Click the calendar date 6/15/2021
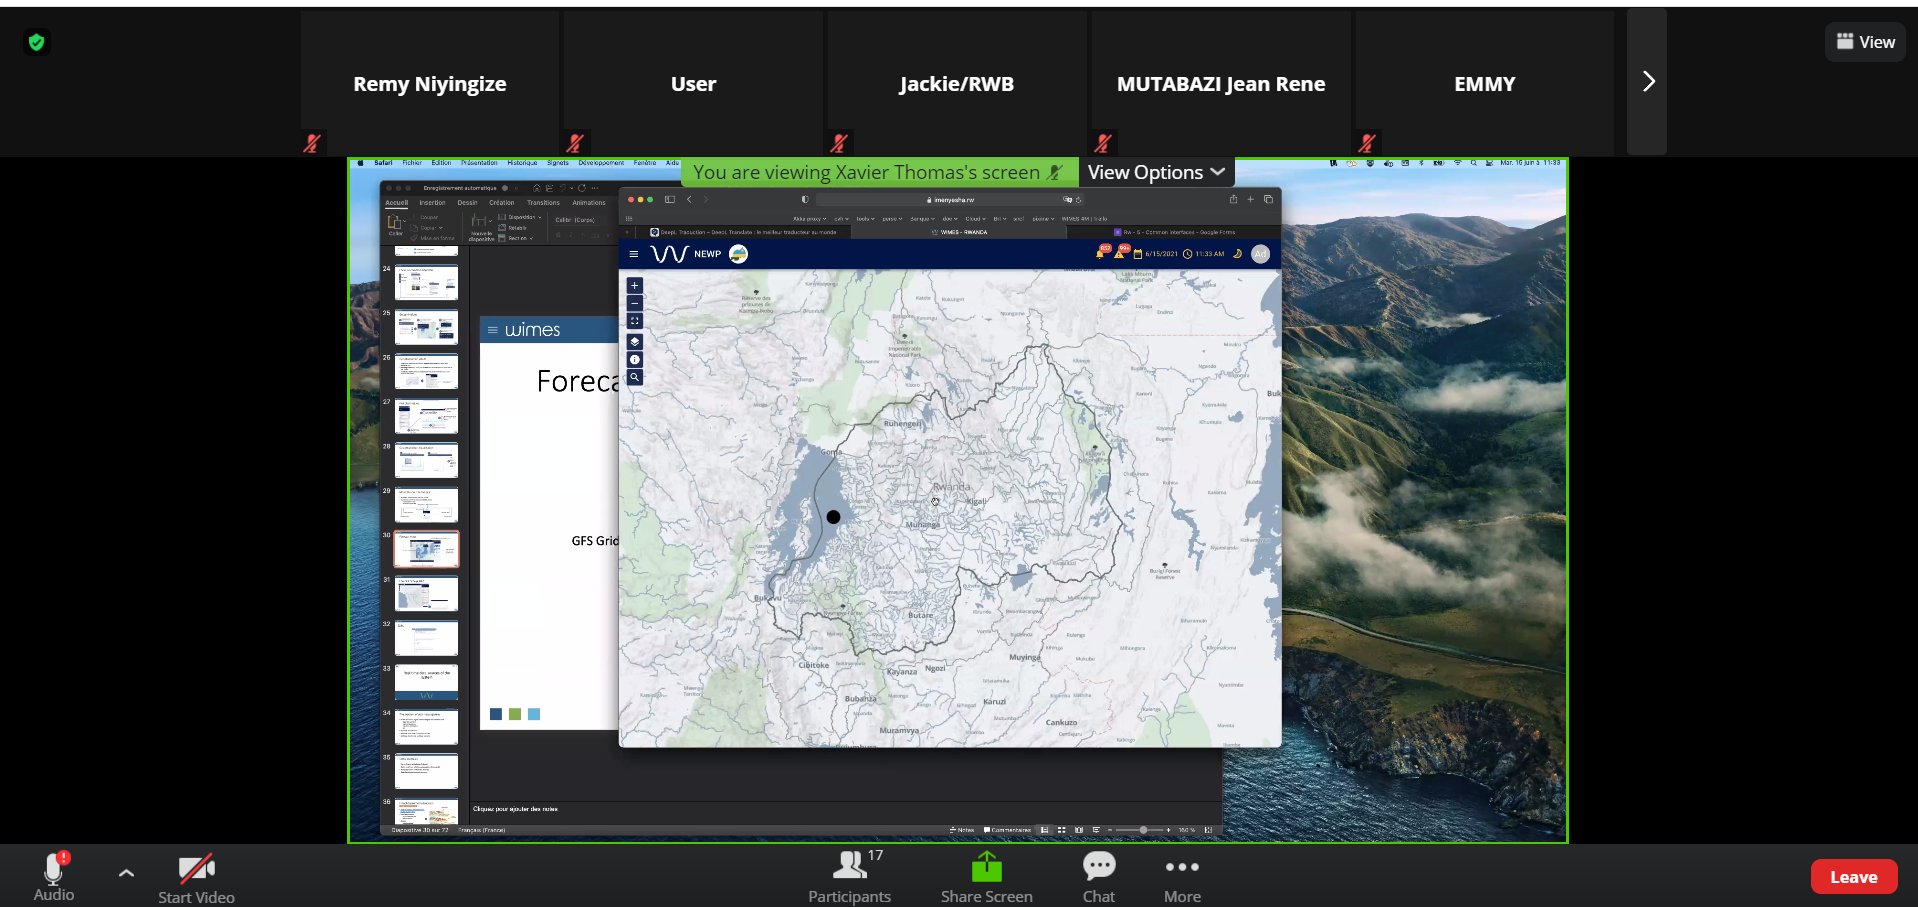This screenshot has height=907, width=1918. 1156,254
